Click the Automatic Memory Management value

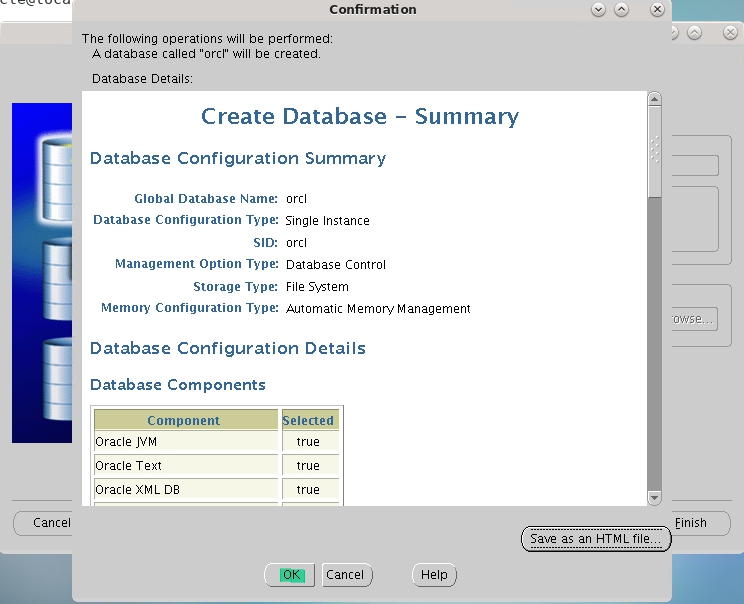pos(378,309)
